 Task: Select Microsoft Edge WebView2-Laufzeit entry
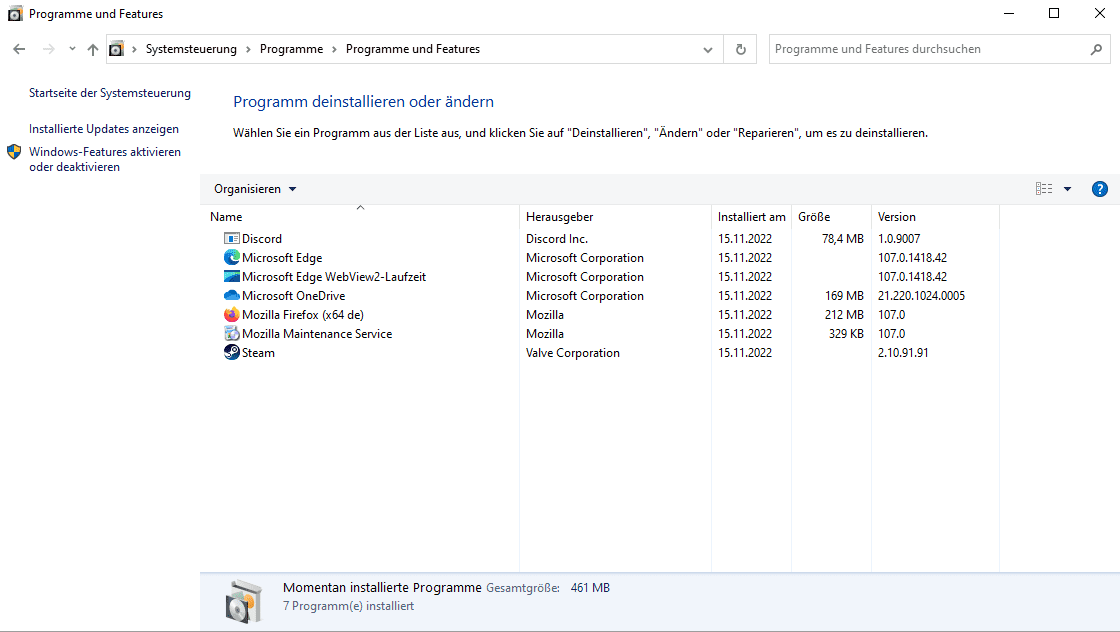[x=334, y=276]
